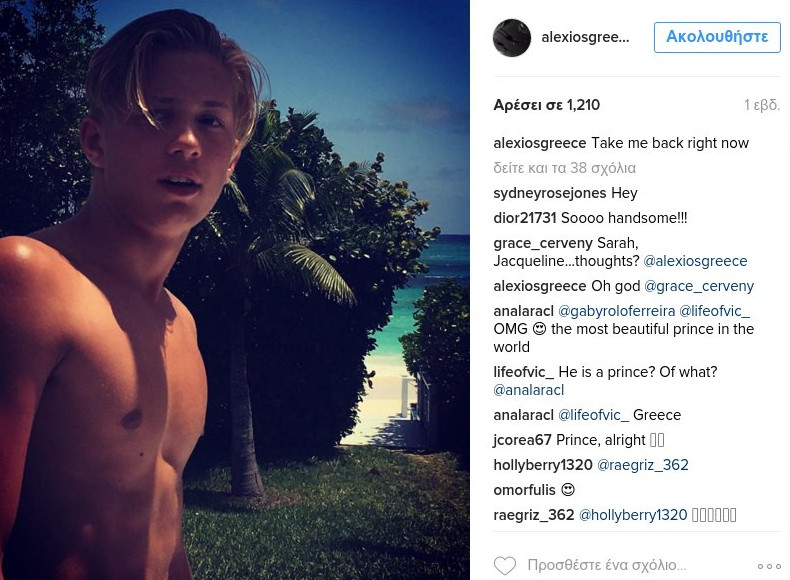790x580 pixels.
Task: Open the alexiosgree... username in header
Action: click(585, 37)
